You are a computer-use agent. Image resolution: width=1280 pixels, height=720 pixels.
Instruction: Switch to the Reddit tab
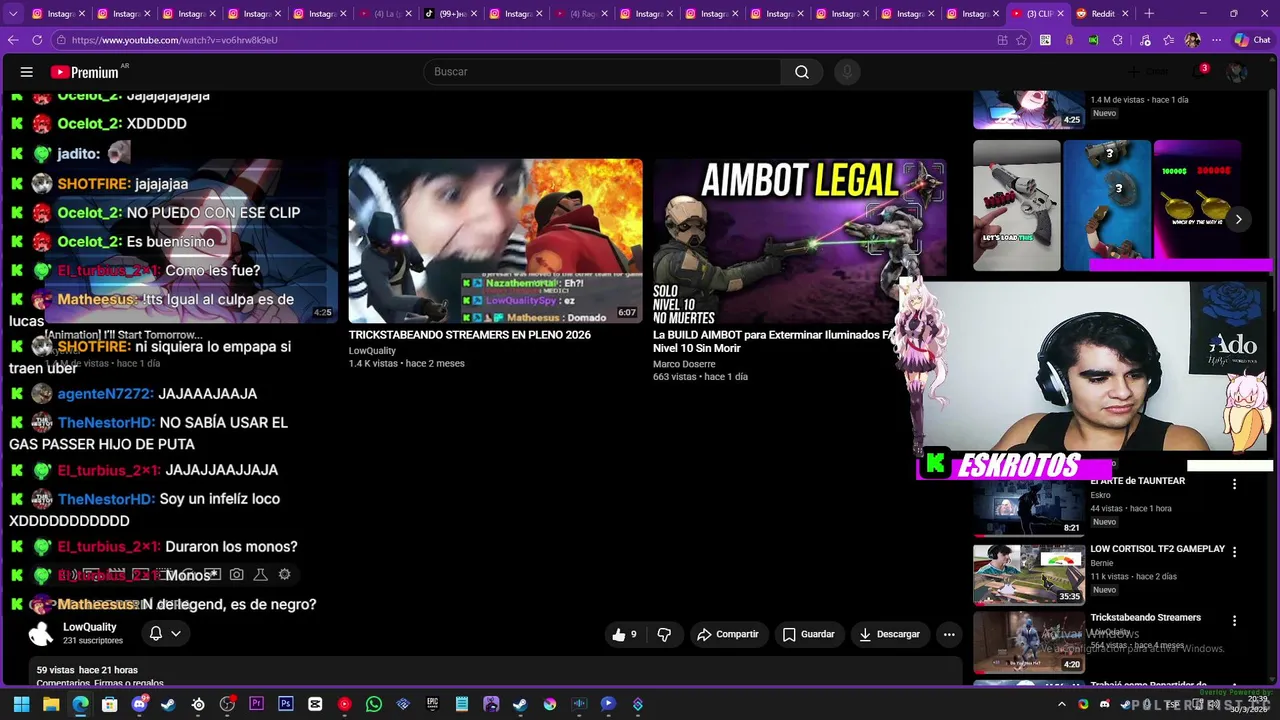tap(1103, 14)
